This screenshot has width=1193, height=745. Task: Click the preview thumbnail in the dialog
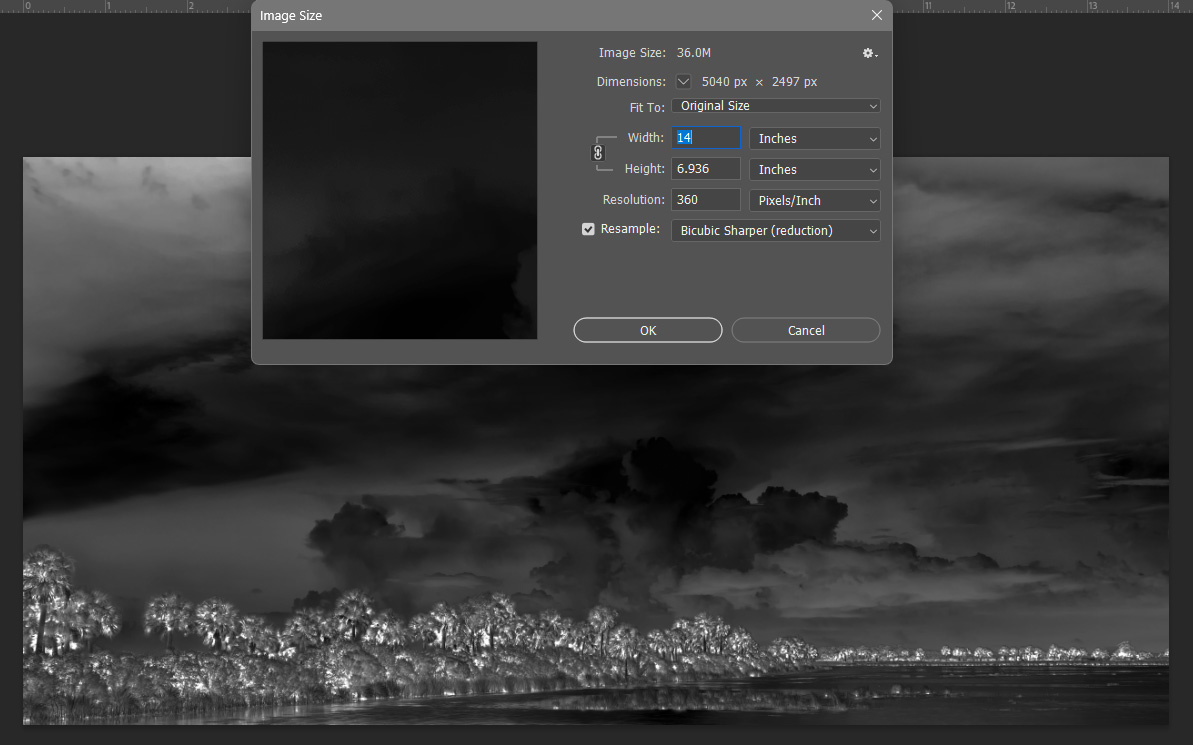399,190
